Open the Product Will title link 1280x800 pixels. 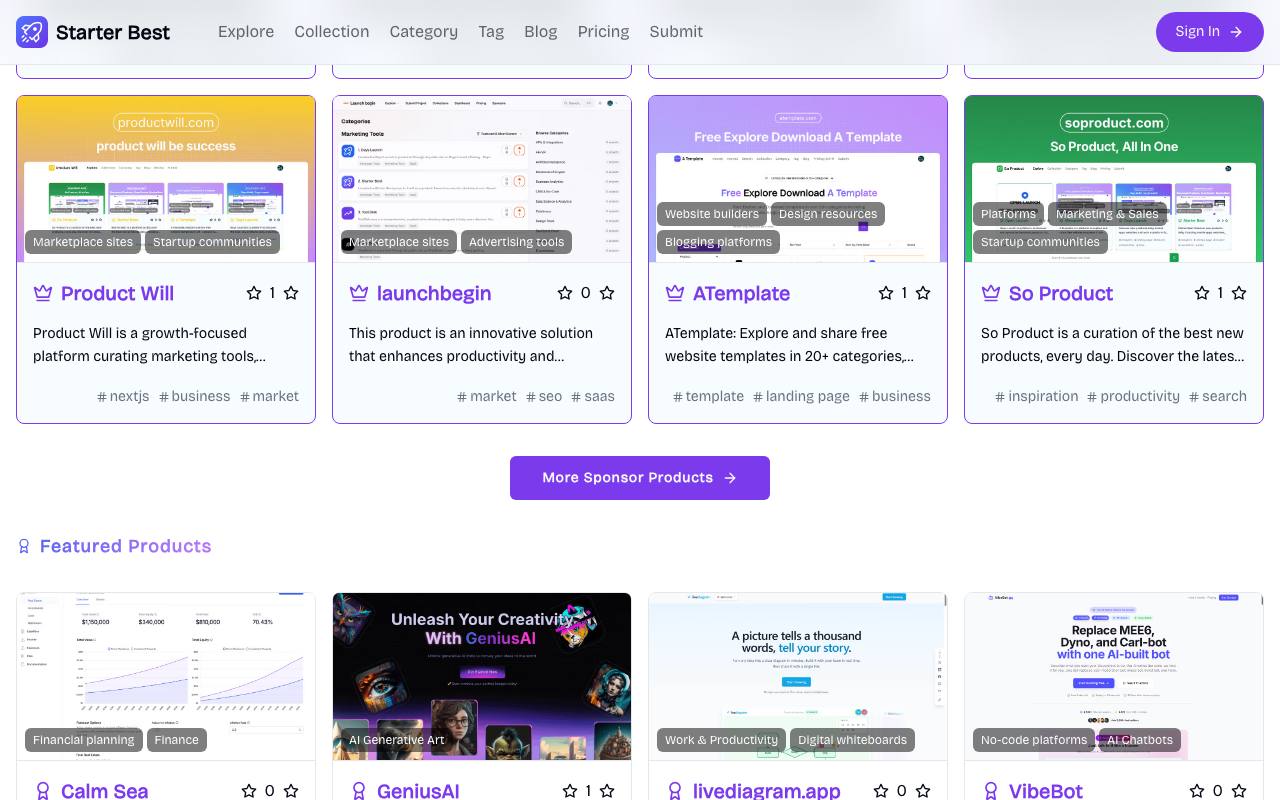(x=117, y=293)
